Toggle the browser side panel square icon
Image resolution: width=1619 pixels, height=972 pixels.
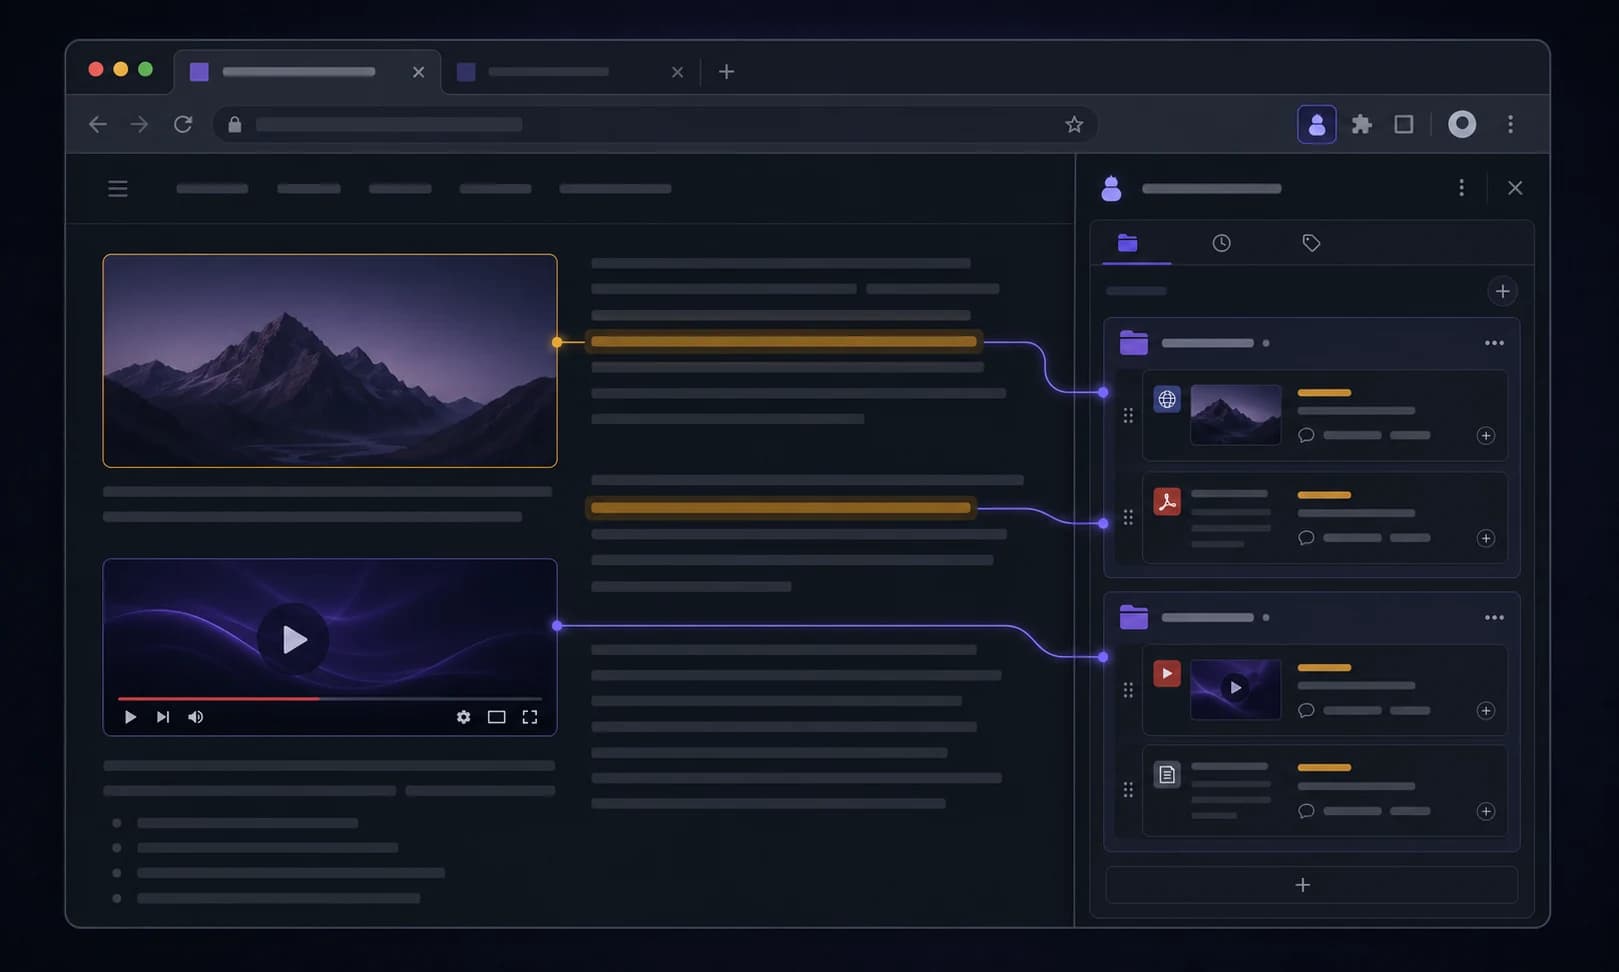tap(1404, 124)
